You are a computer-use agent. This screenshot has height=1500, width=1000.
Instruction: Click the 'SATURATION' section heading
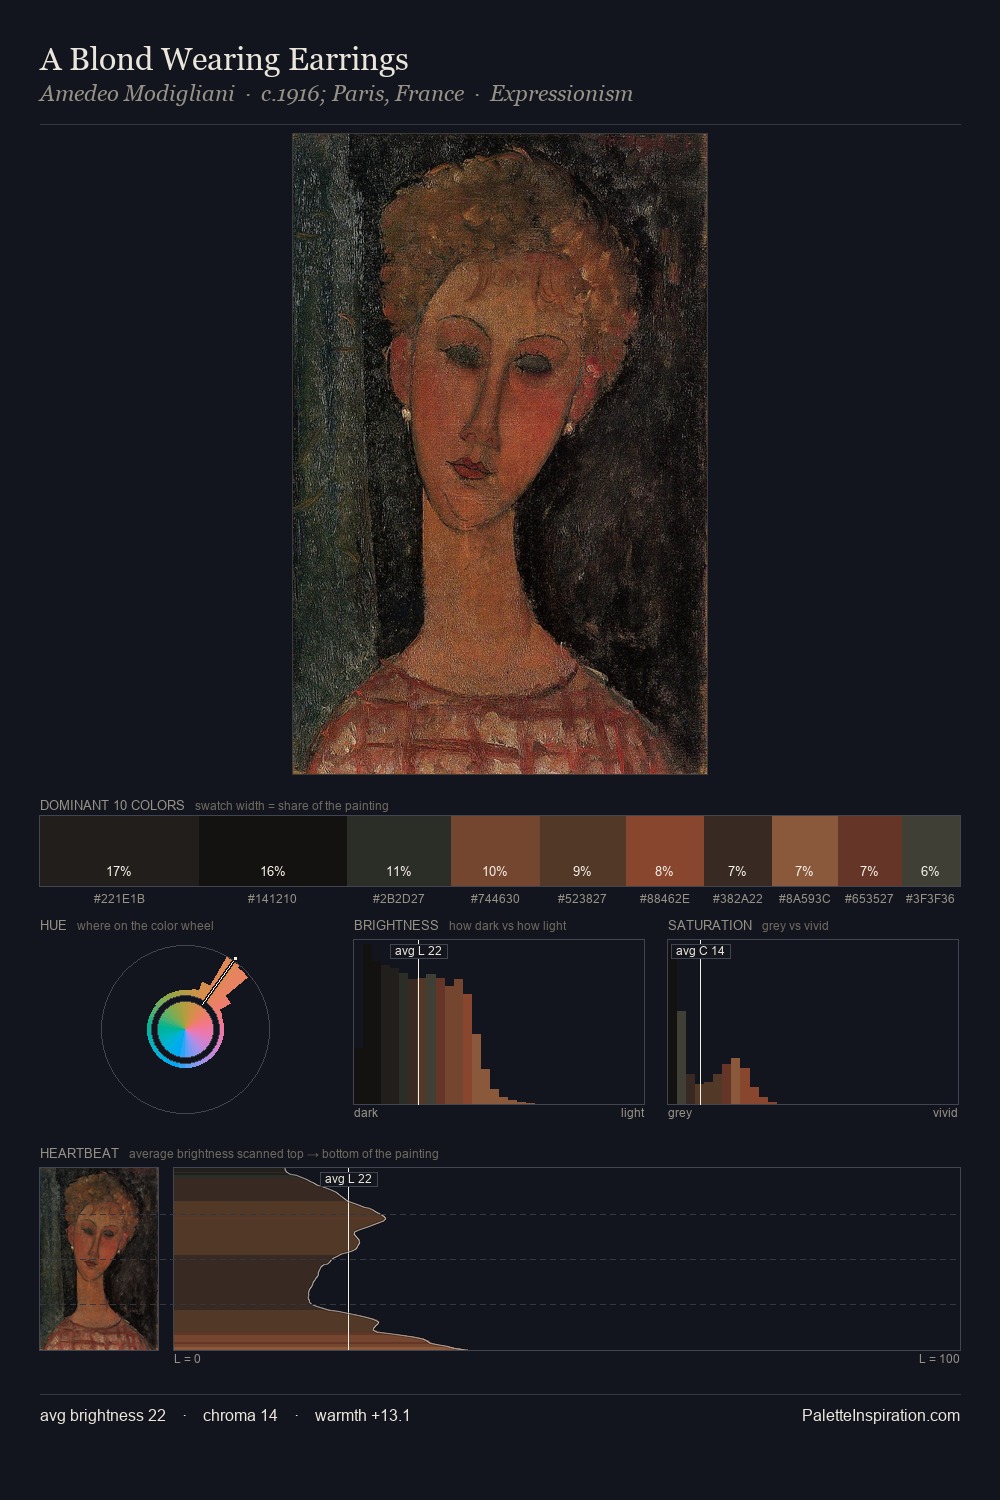(x=710, y=925)
